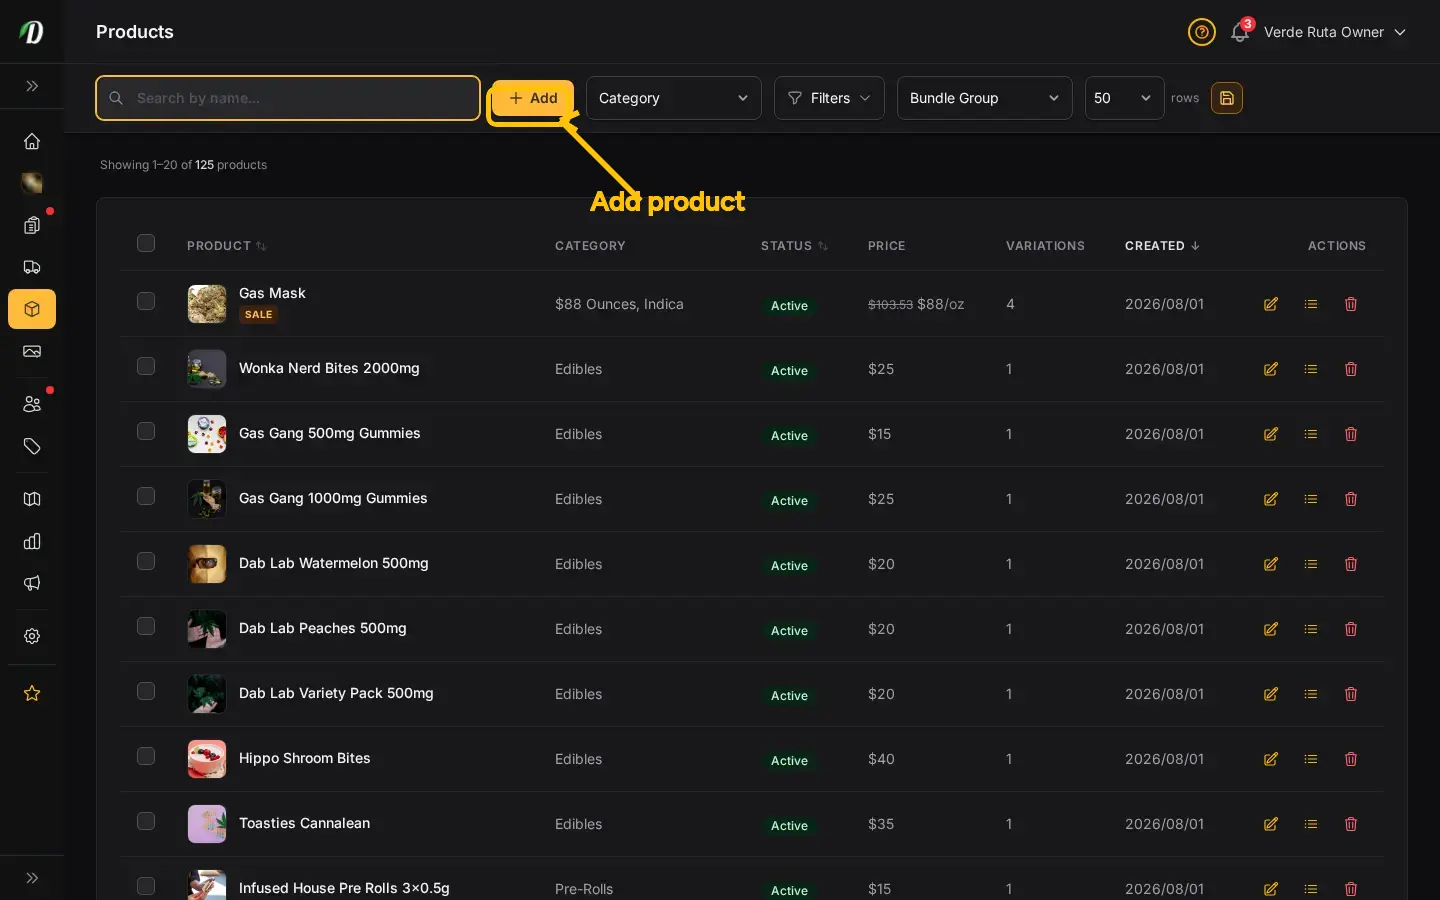Open variations list for Gas Gang 500mg Gummies
The height and width of the screenshot is (900, 1440).
1311,434
